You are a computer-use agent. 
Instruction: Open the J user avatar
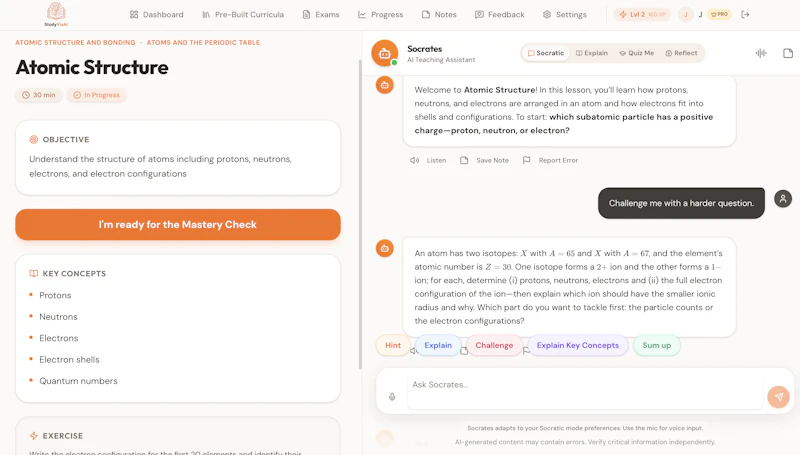coord(686,14)
